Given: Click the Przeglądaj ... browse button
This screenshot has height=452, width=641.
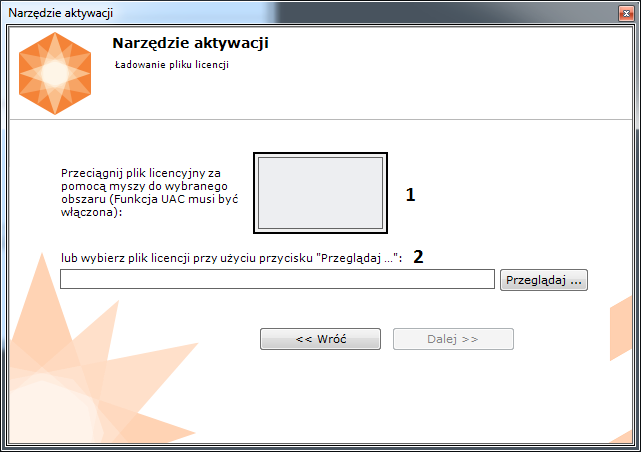Looking at the screenshot, I should pos(544,280).
